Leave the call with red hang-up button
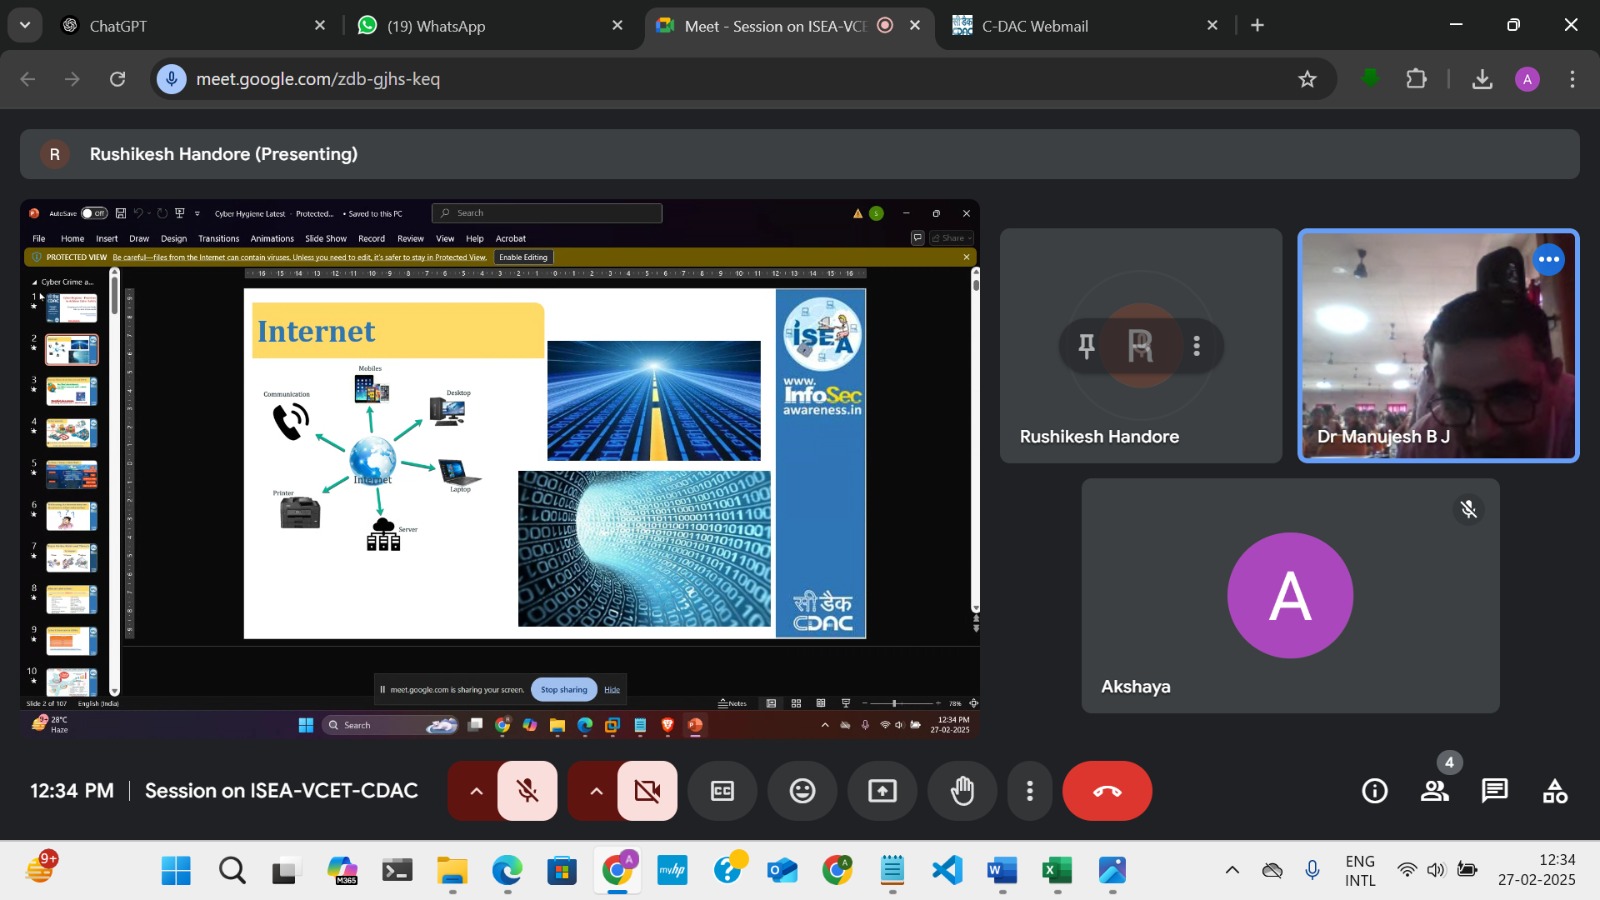The width and height of the screenshot is (1600, 900). click(1107, 791)
